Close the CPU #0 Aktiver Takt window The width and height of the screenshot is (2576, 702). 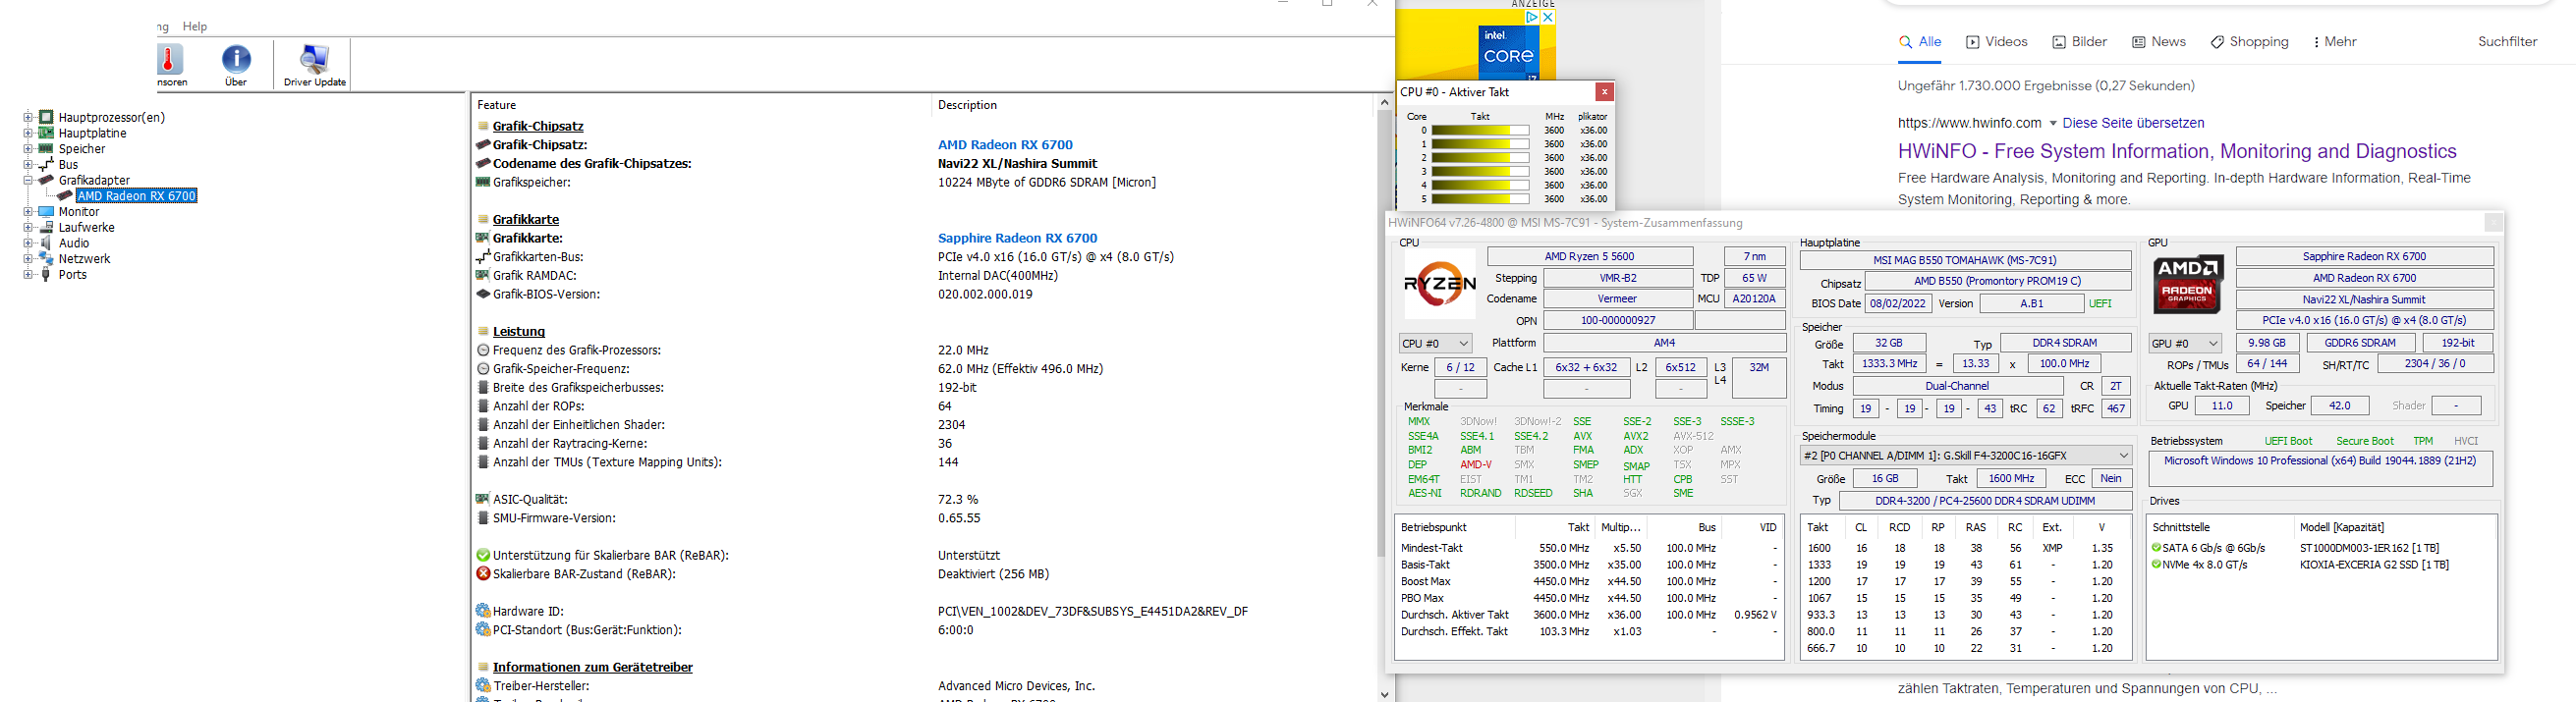tap(1604, 92)
